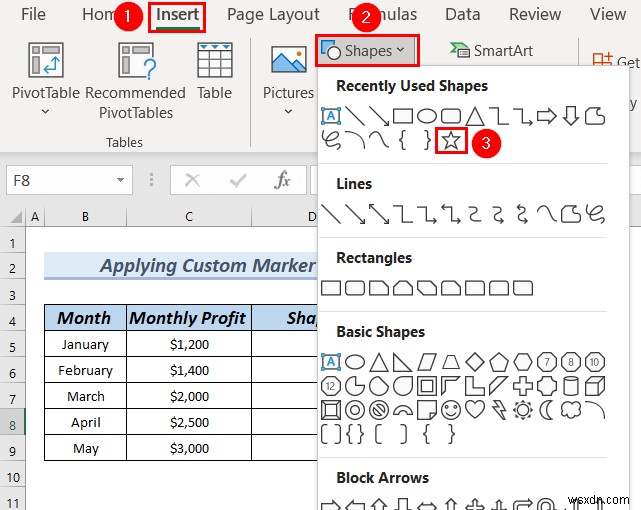This screenshot has width=641, height=510.
Task: Choose the Regular Pentagon in Basic Shapes
Action: point(499,362)
